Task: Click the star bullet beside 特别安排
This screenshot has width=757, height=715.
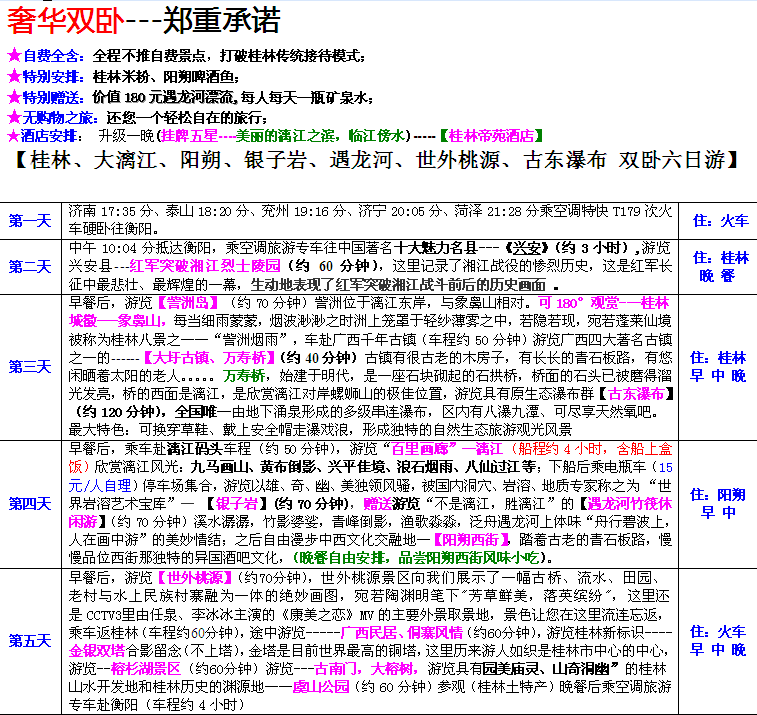Action: tap(13, 76)
